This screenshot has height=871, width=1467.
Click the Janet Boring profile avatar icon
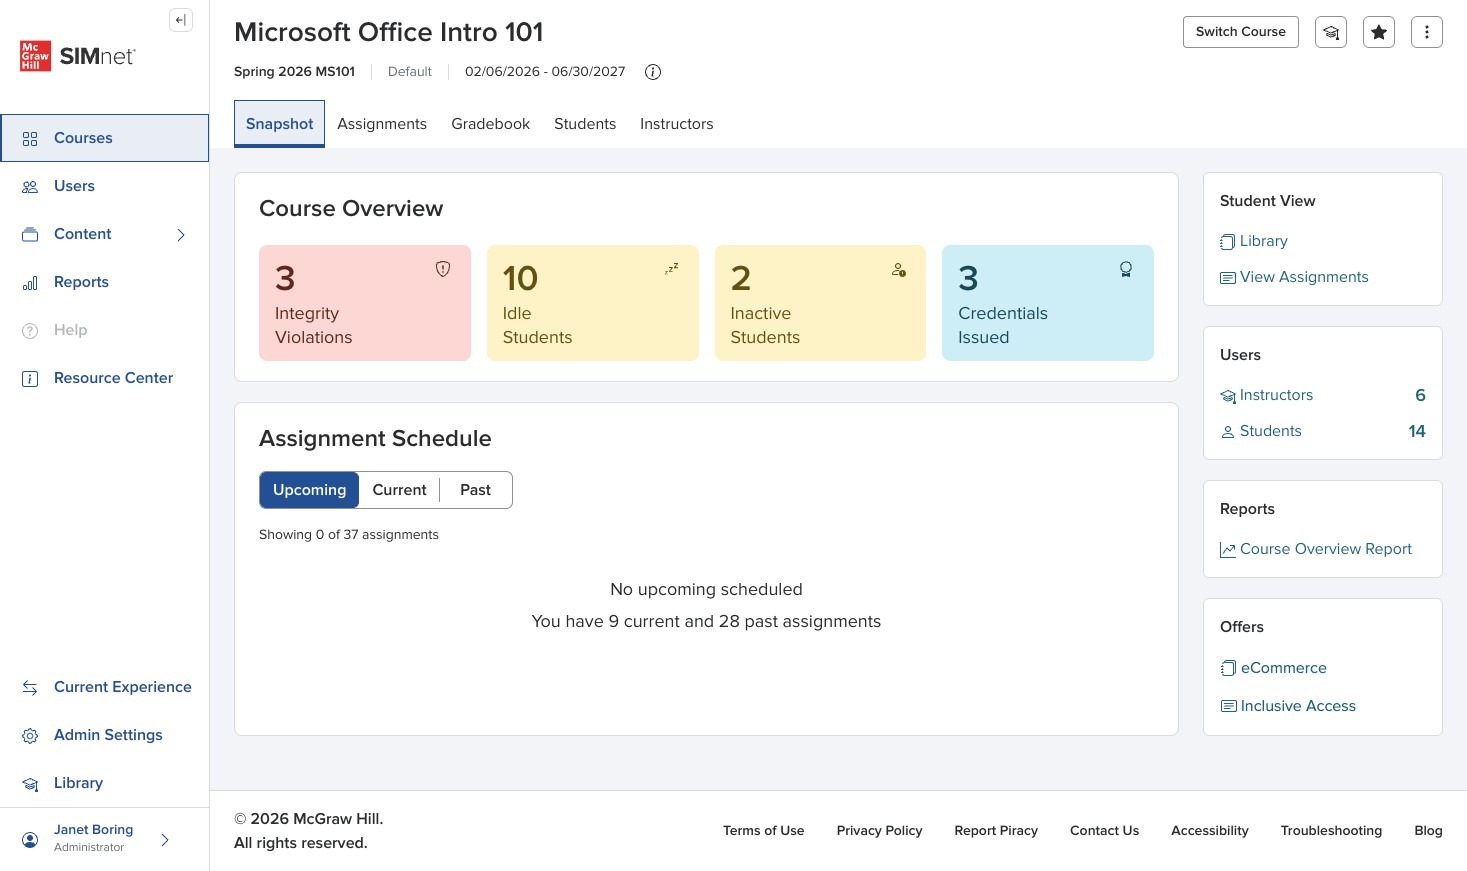click(30, 840)
